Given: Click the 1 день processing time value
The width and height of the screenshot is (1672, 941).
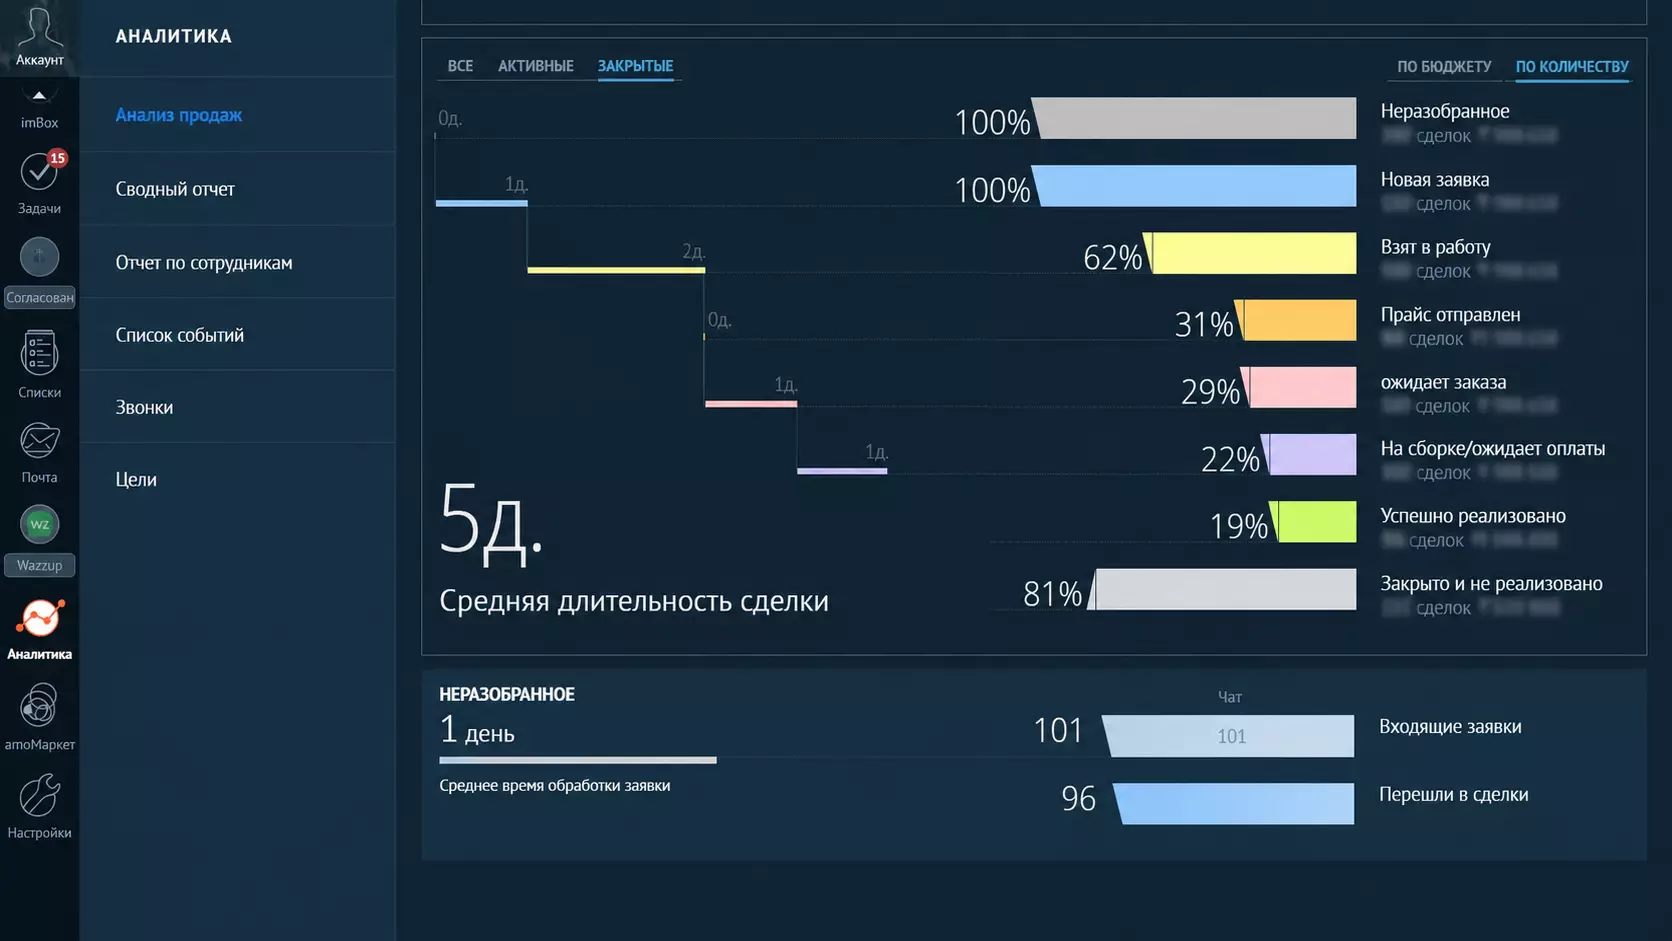Looking at the screenshot, I should pyautogui.click(x=477, y=731).
